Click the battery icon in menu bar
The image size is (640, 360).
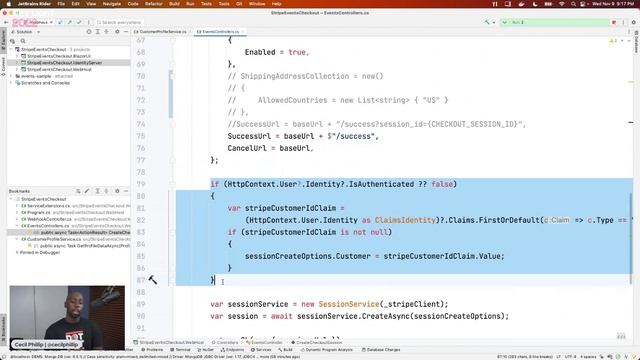pos(549,4)
